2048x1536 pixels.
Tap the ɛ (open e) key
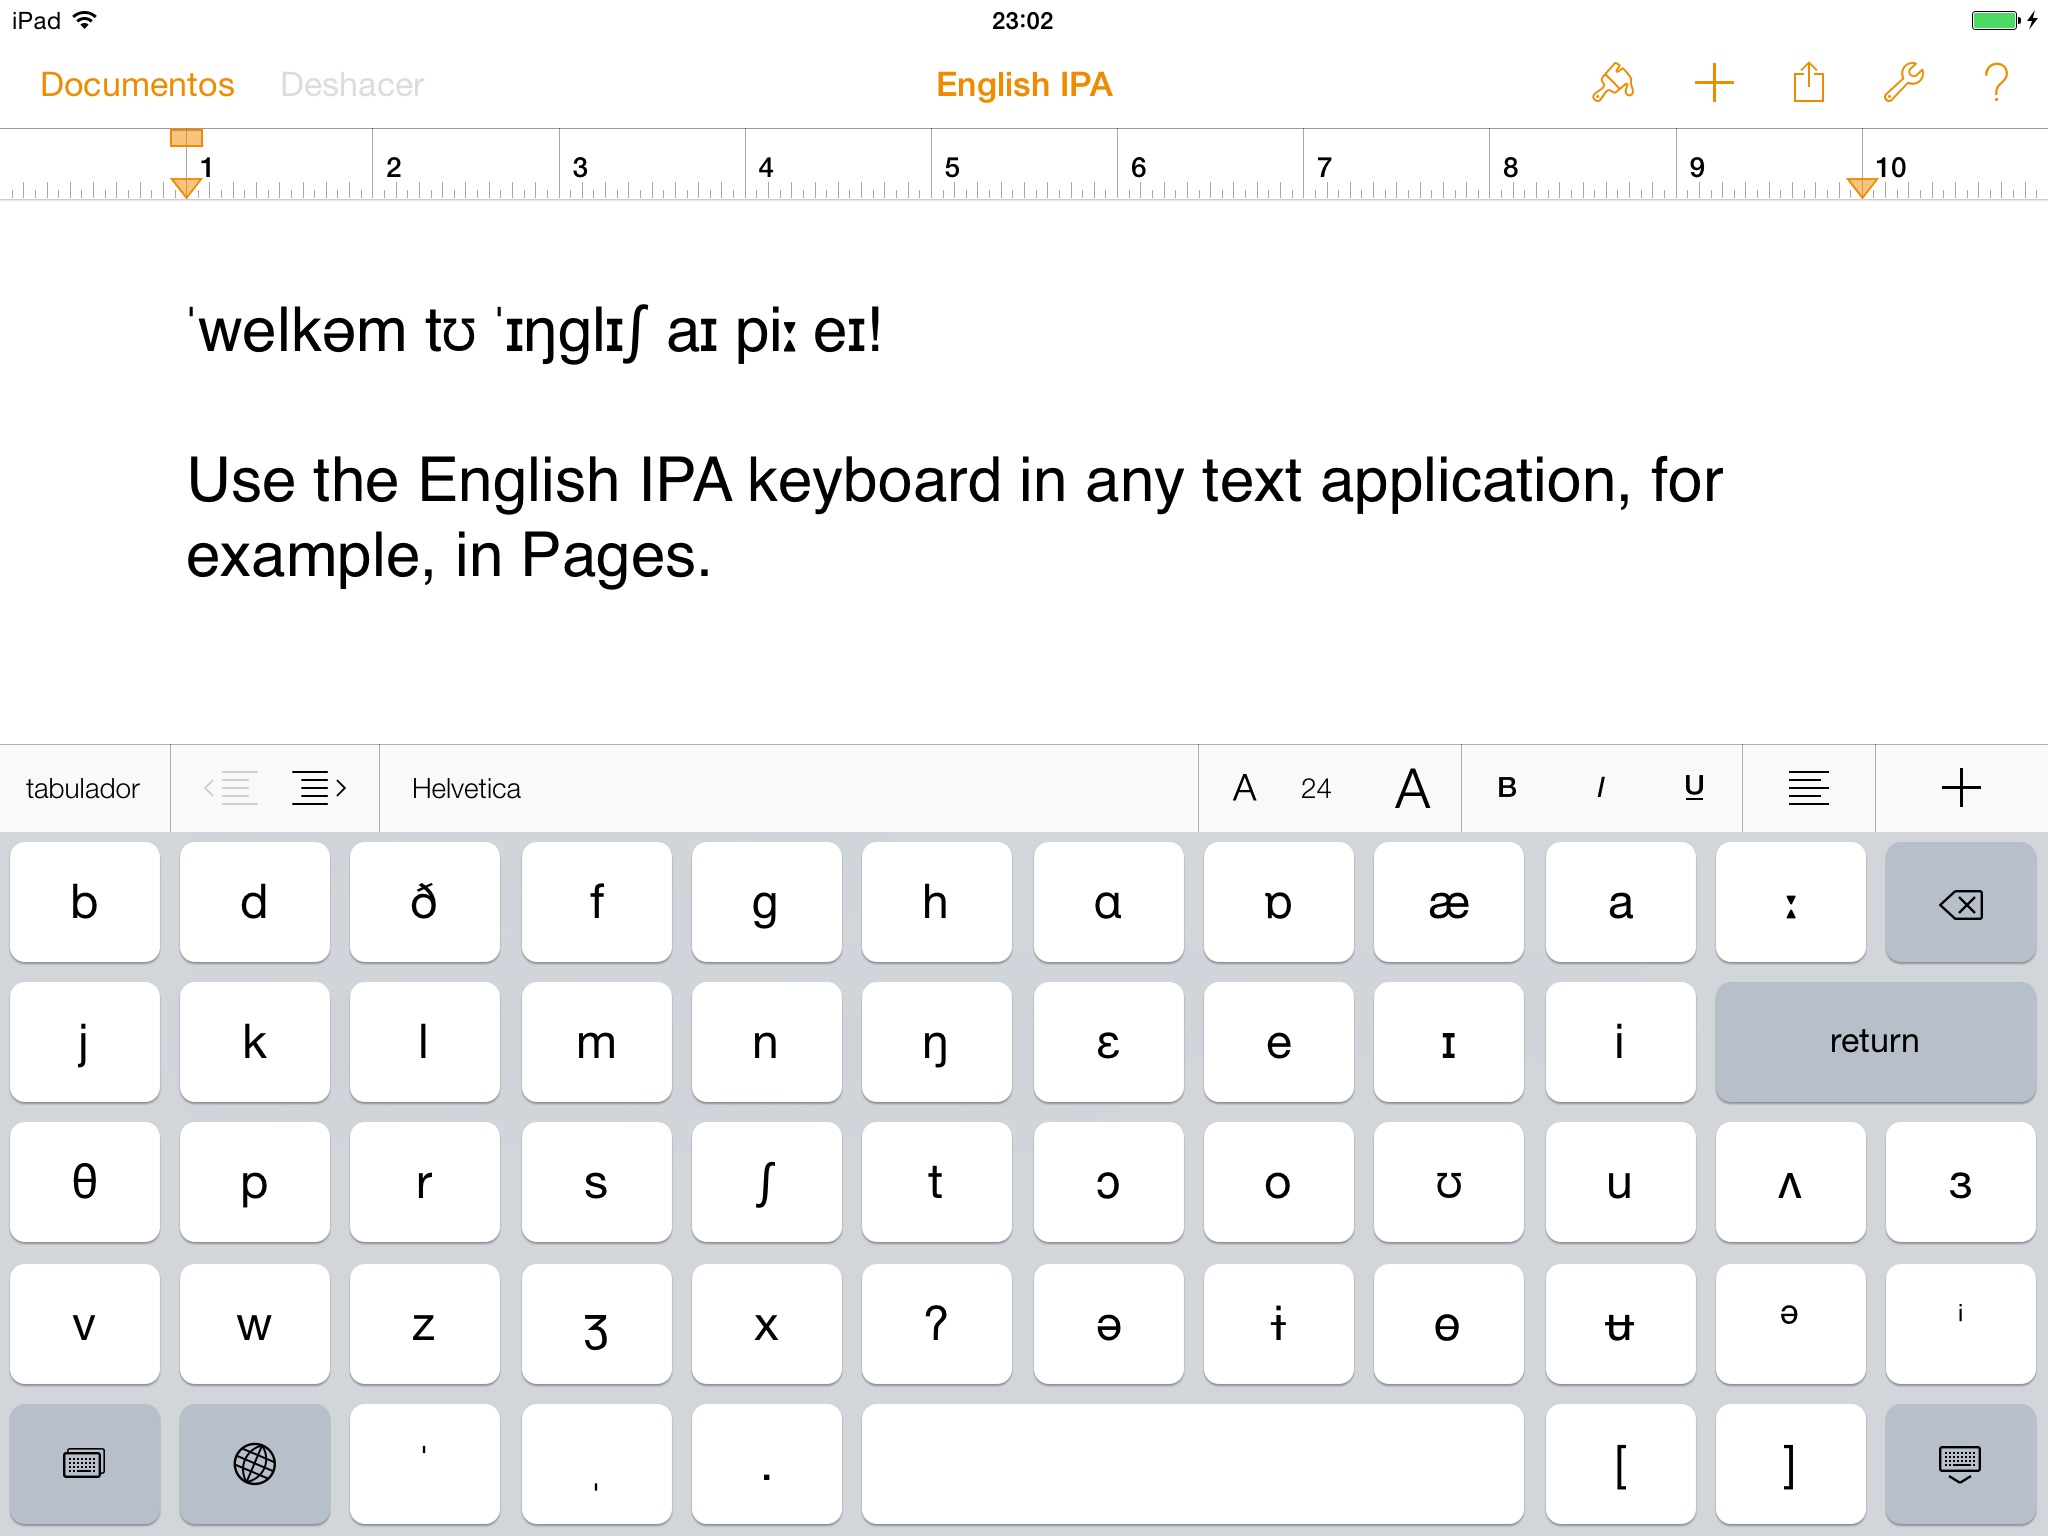click(1109, 1043)
